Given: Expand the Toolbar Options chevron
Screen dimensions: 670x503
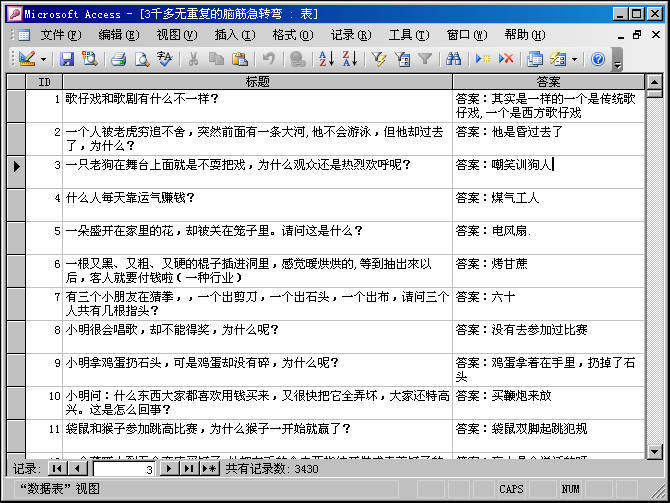Looking at the screenshot, I should 617,59.
